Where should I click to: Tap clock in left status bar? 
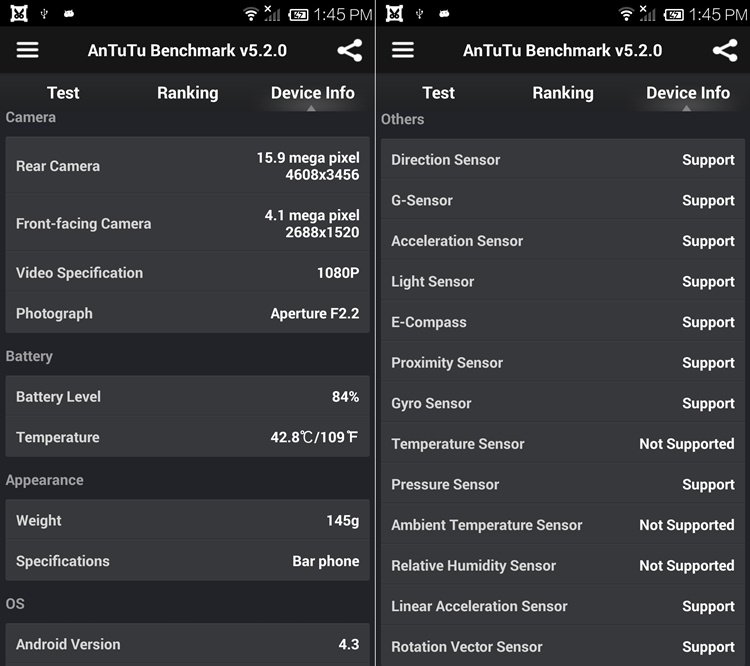pyautogui.click(x=342, y=15)
